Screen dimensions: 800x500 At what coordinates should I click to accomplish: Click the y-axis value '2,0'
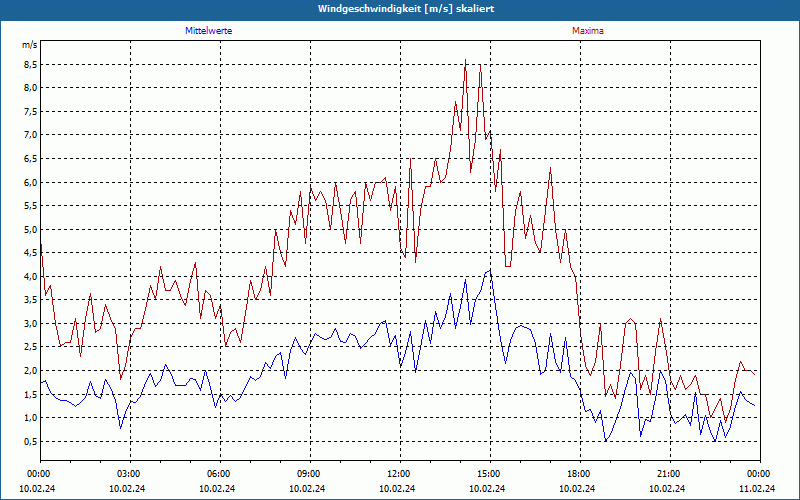coord(31,370)
